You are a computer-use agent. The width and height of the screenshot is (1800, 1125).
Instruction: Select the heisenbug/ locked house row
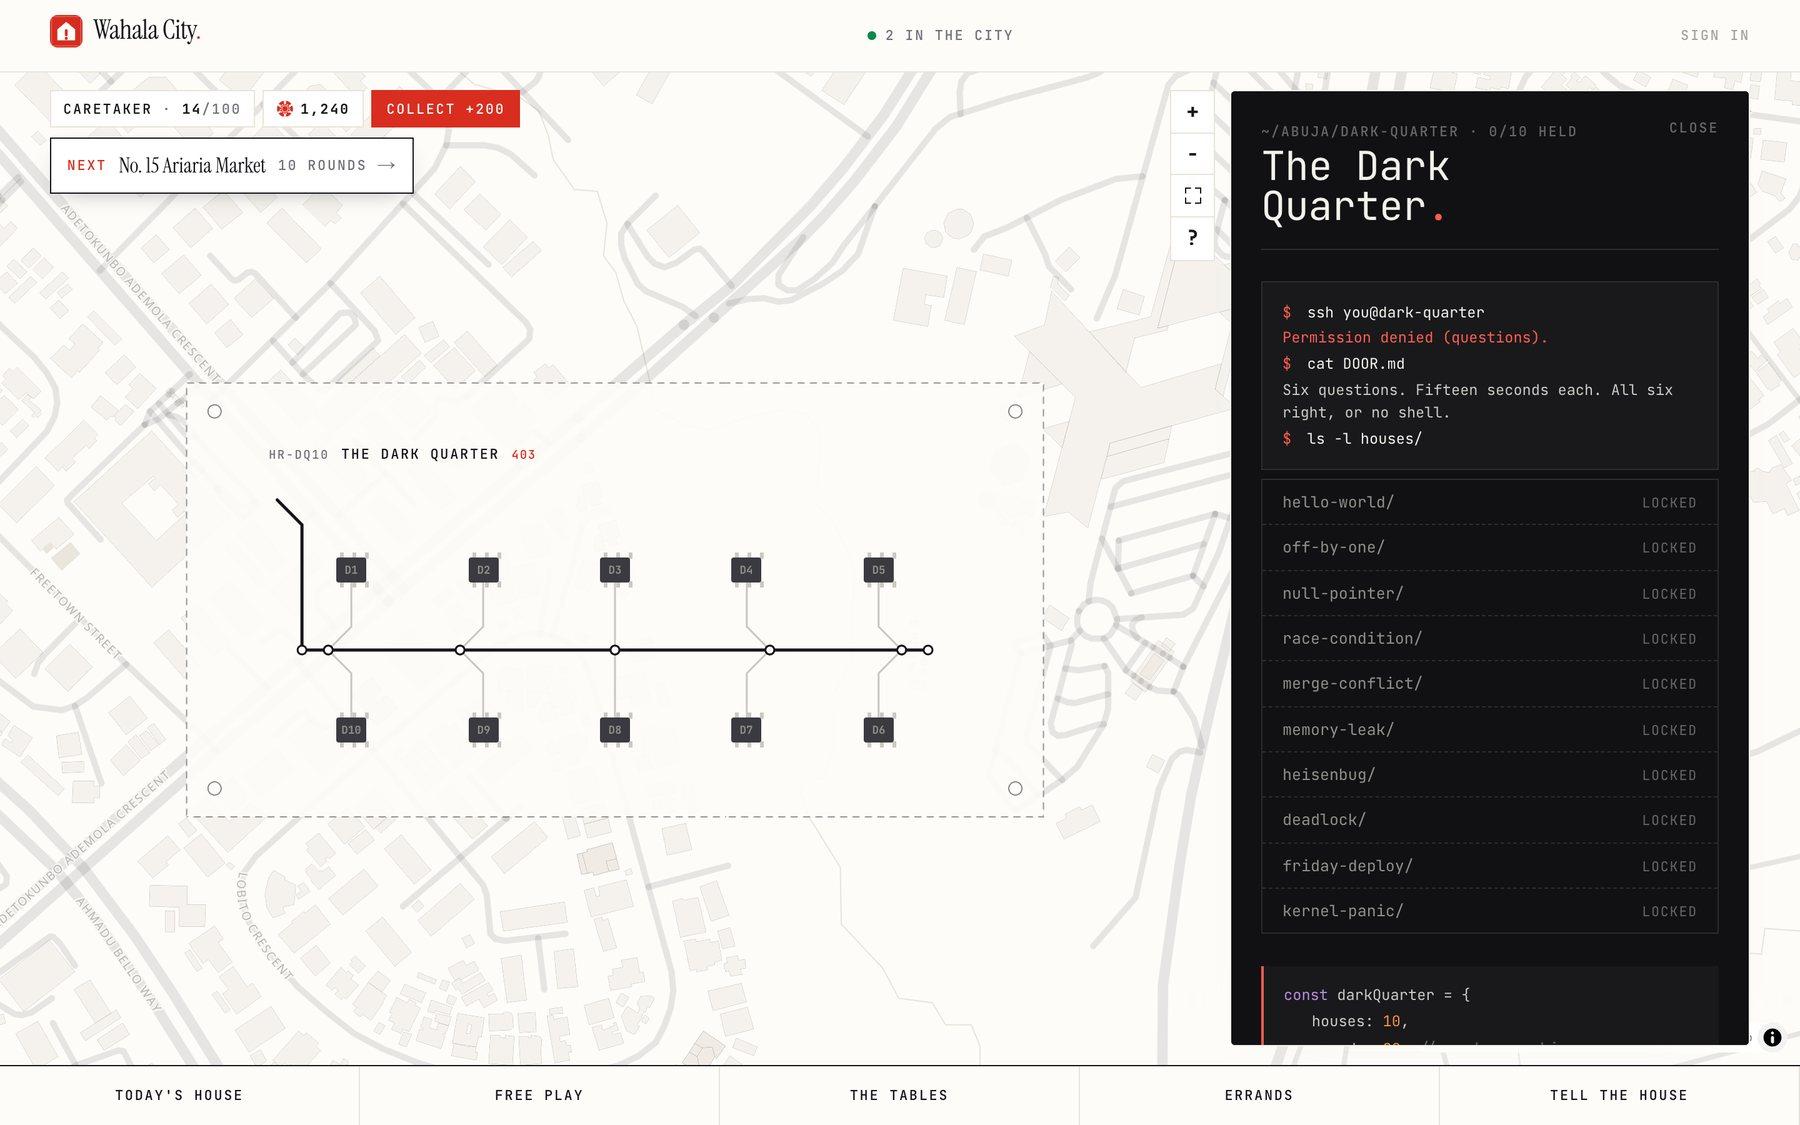1489,775
